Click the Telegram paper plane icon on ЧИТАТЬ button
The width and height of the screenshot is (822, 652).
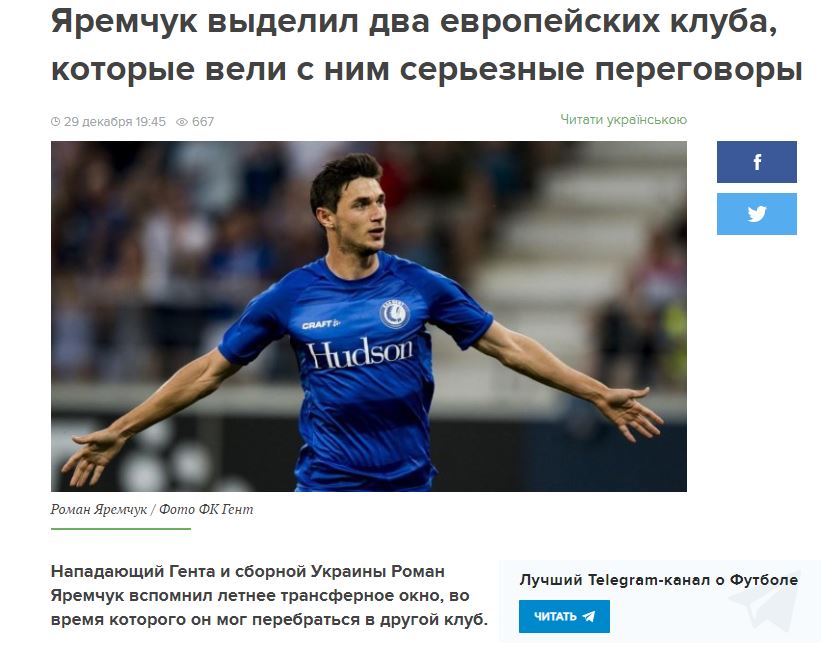tap(589, 616)
